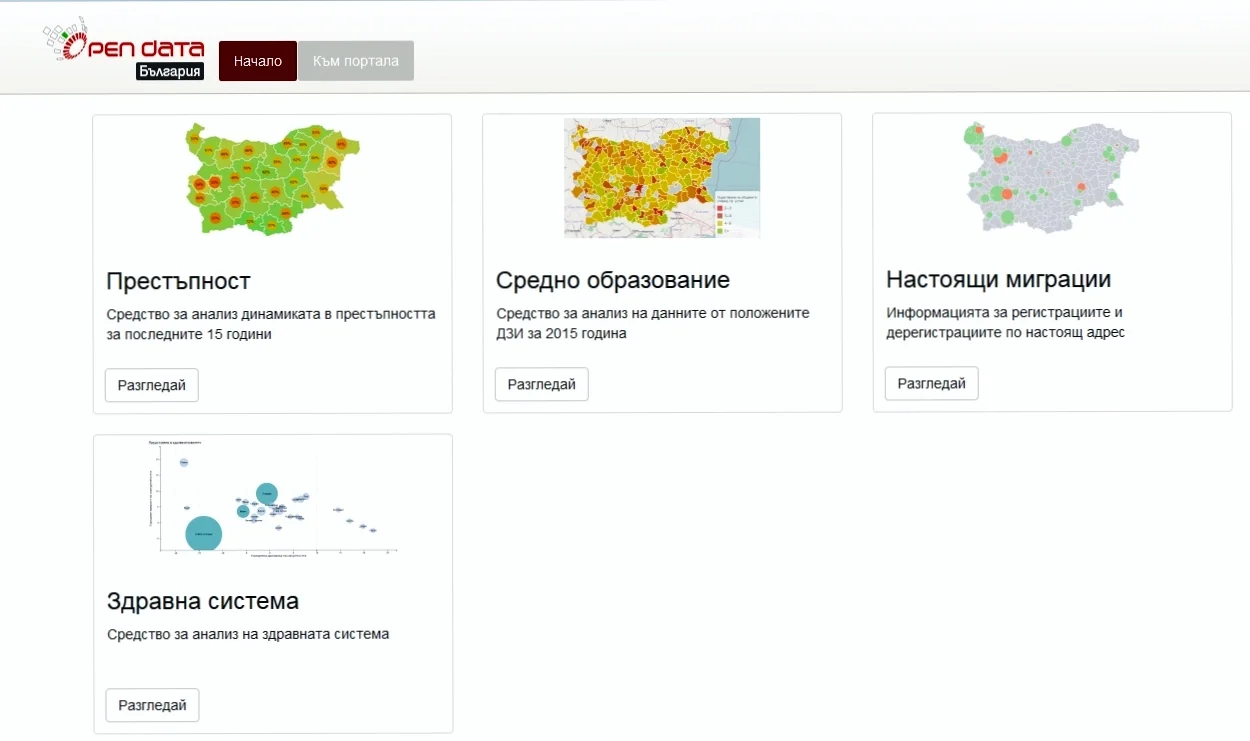Open the Настоящи миграции bubble map thumbnail
The height and width of the screenshot is (741, 1250).
point(1052,178)
